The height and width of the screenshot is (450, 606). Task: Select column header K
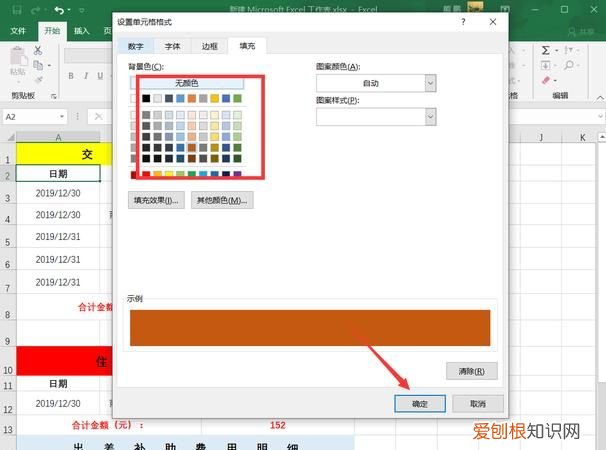tap(582, 137)
